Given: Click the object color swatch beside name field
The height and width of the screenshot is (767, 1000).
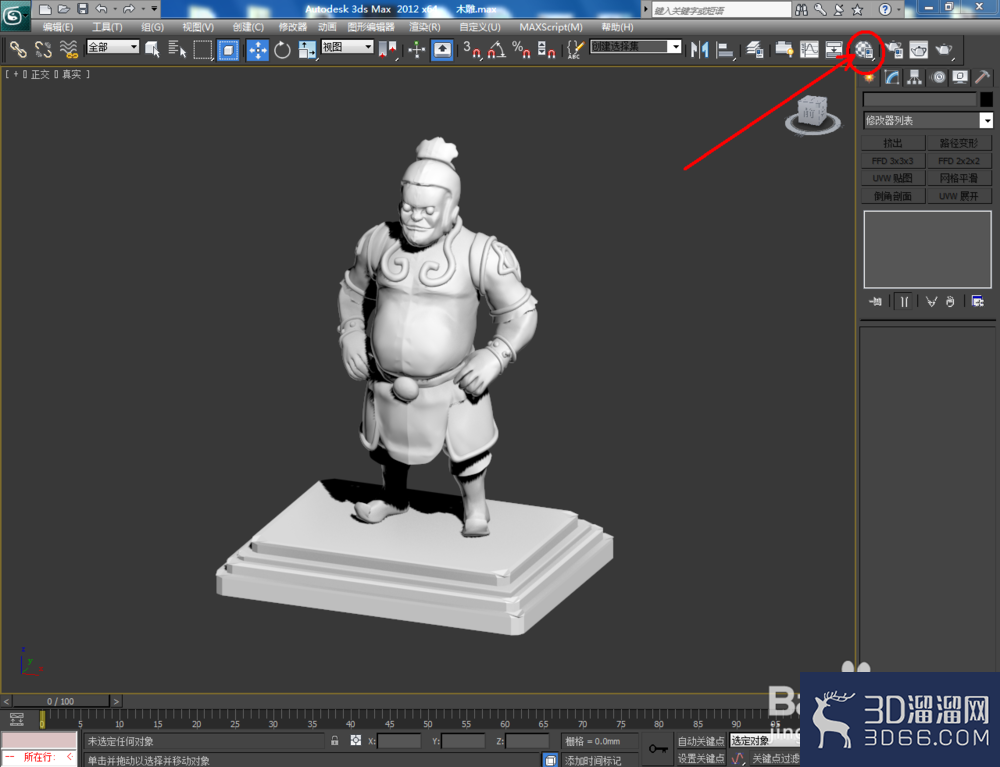Looking at the screenshot, I should coord(986,99).
